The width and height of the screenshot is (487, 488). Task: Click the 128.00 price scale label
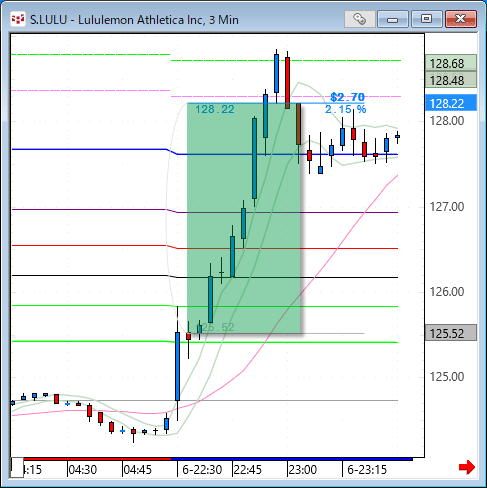tap(447, 121)
